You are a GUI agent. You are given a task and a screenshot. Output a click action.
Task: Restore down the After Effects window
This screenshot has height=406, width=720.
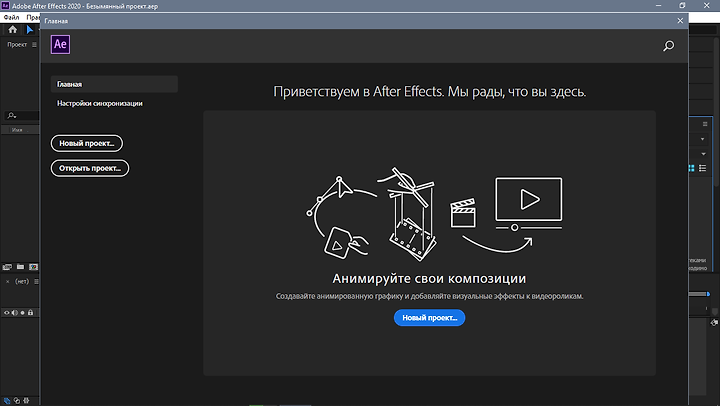682,6
